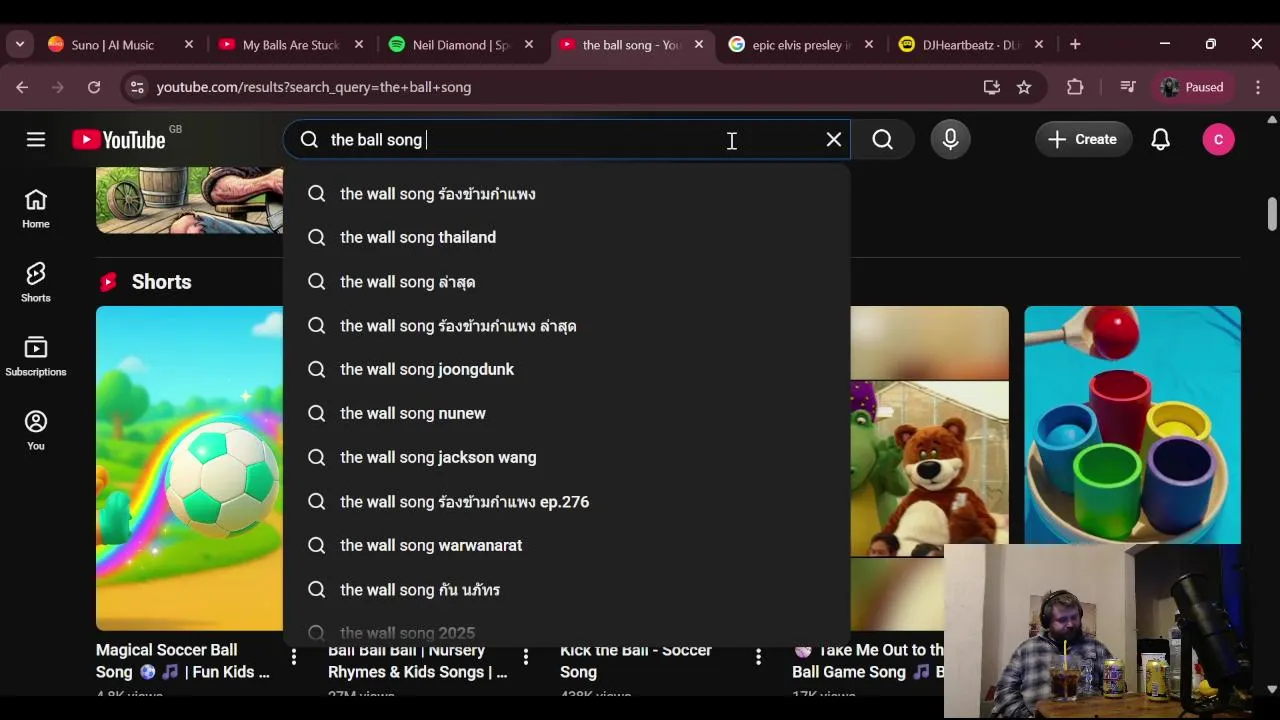Select suggestion the wall song joongdunk
The width and height of the screenshot is (1280, 720).
[x=567, y=370]
